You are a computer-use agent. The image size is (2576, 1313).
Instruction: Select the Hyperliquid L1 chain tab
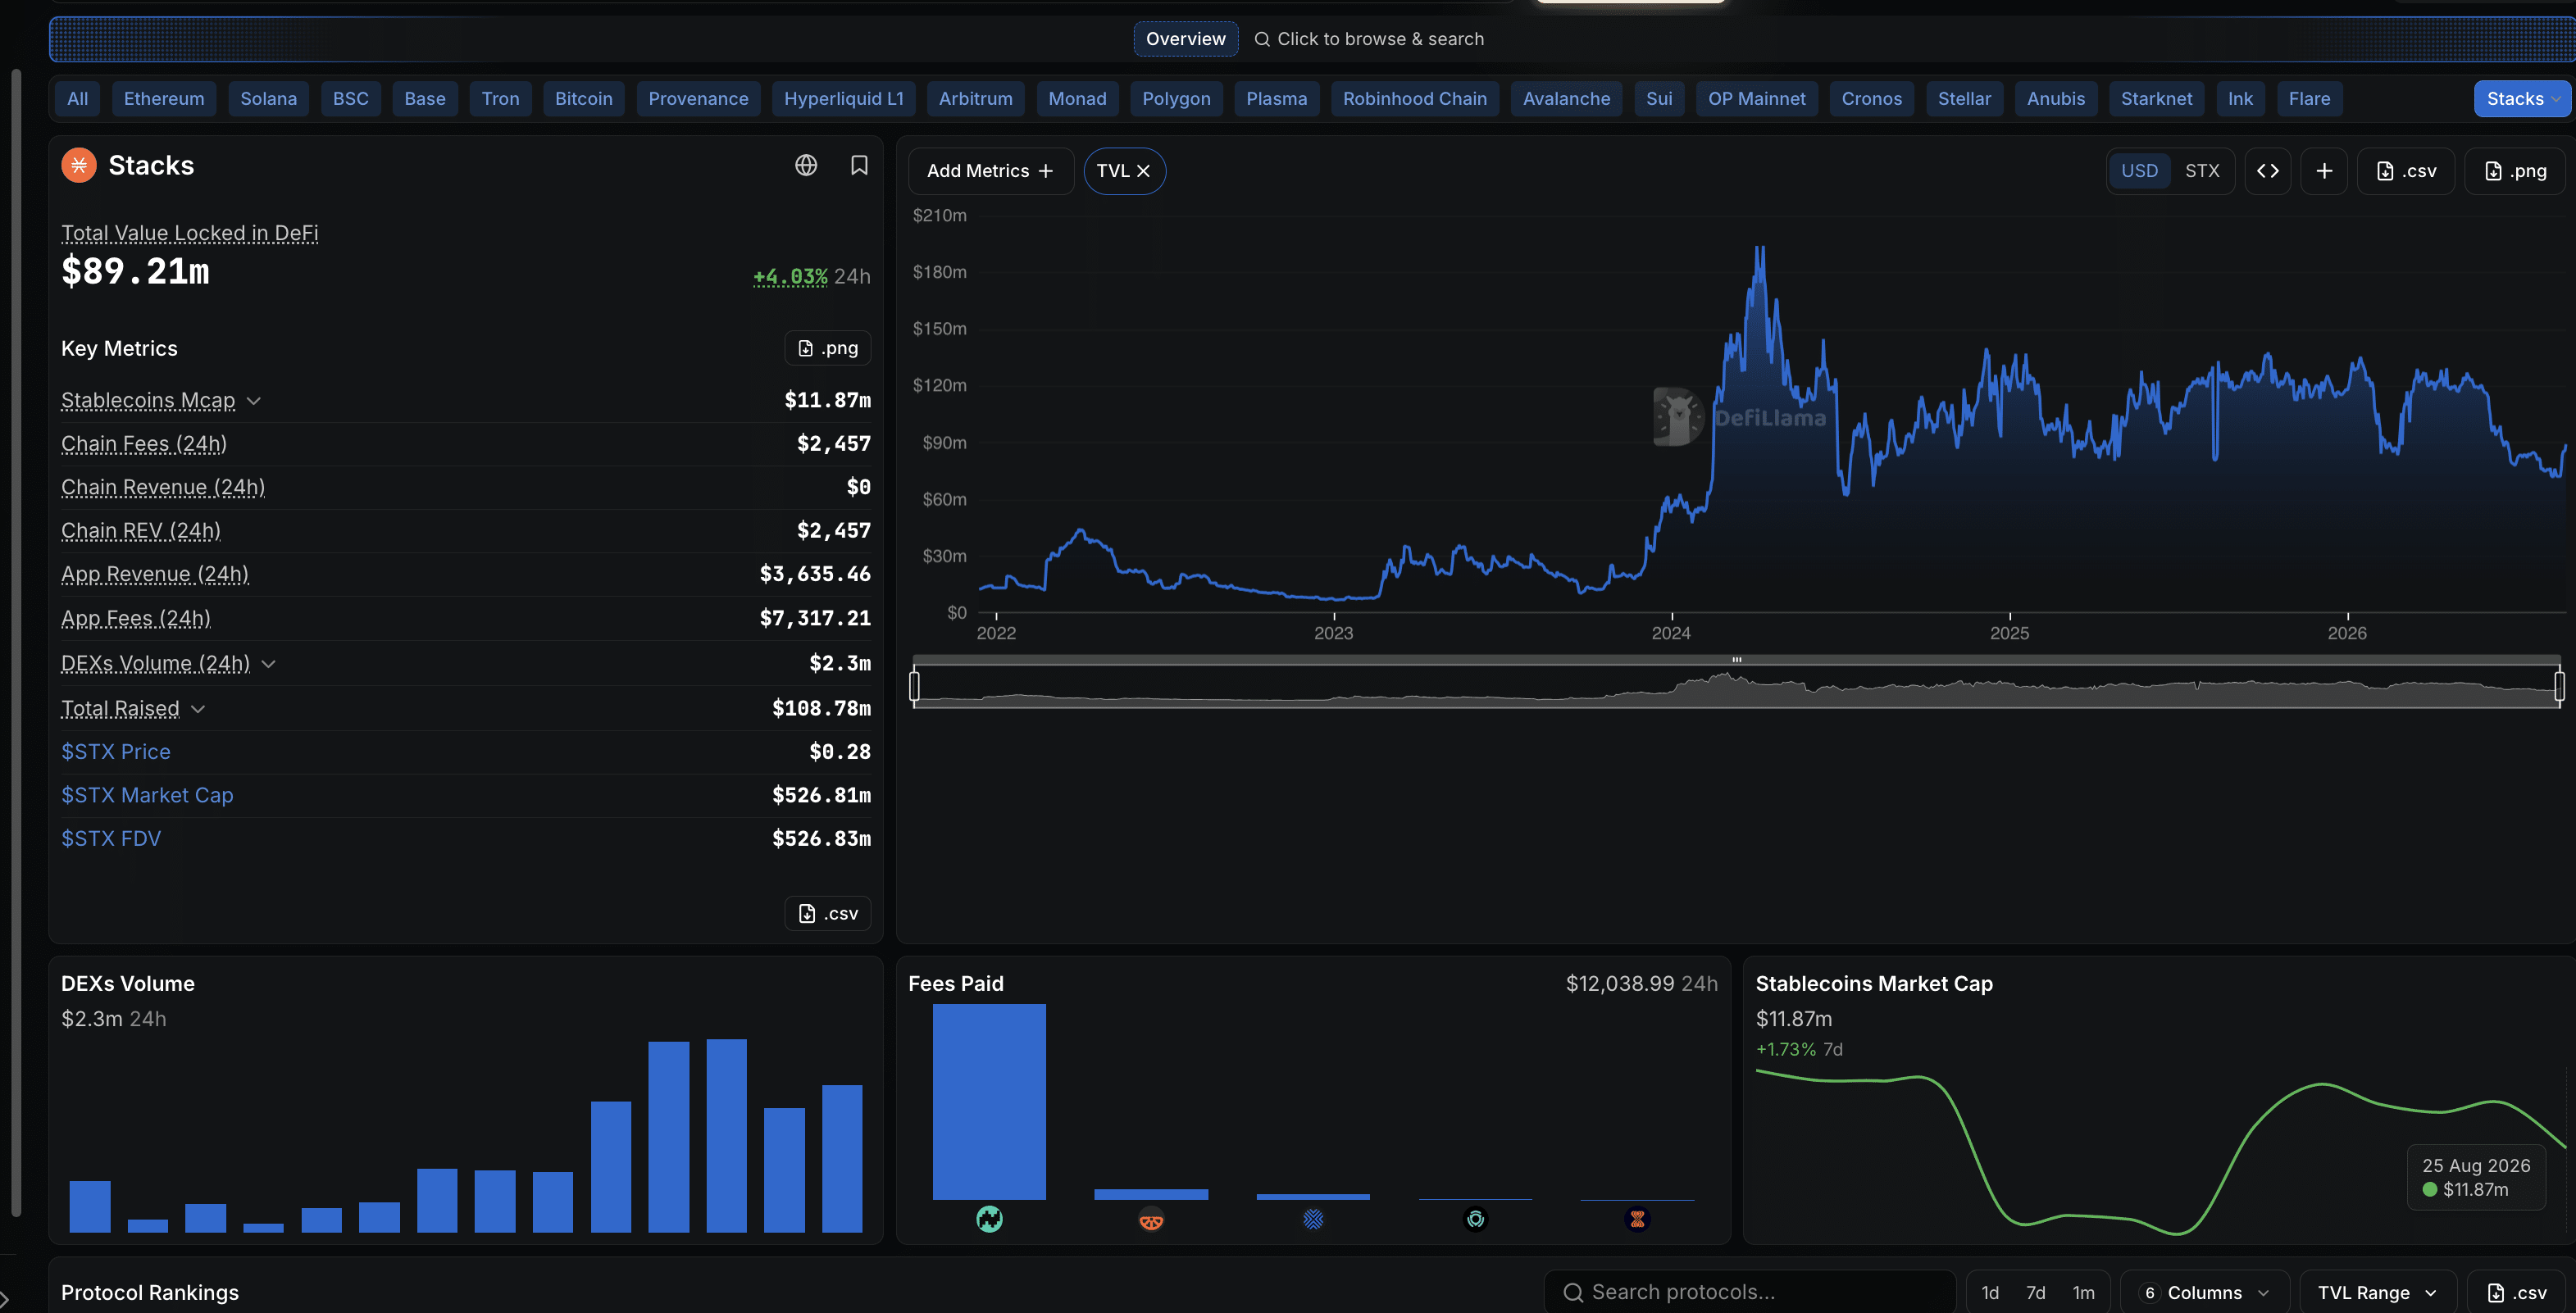(843, 99)
